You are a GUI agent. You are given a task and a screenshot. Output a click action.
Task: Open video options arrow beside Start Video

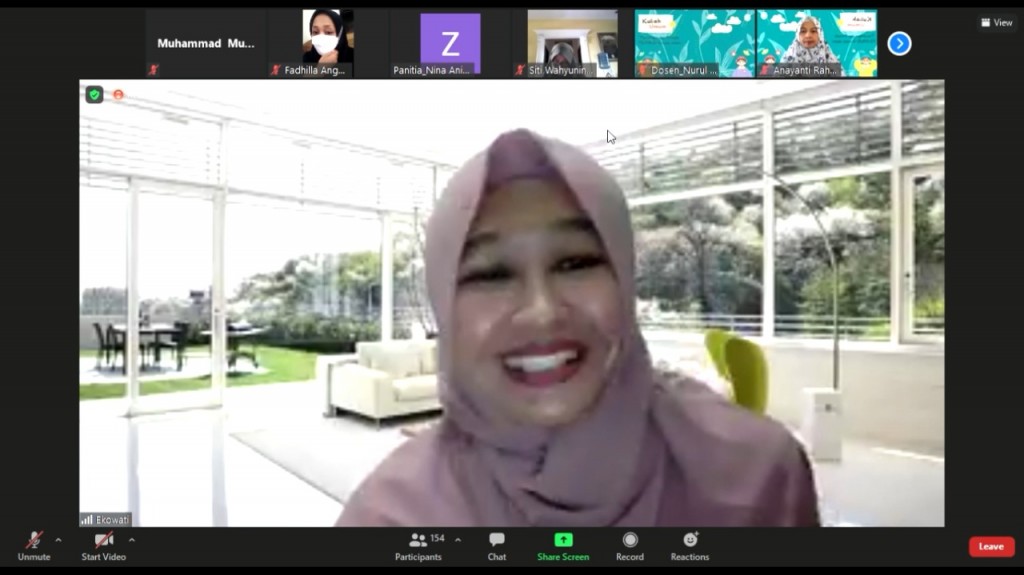pos(132,540)
